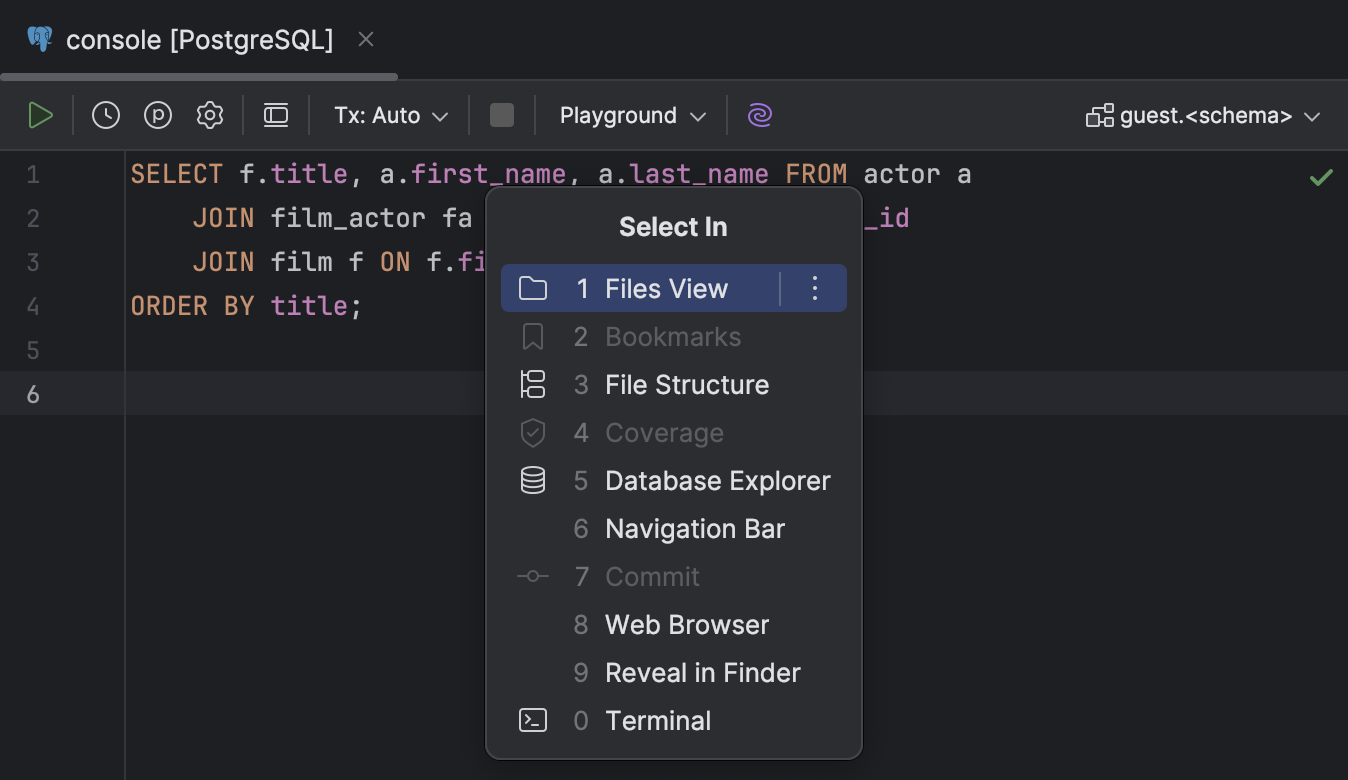The height and width of the screenshot is (780, 1348).
Task: Toggle the in-editor results layout icon
Action: coord(276,116)
